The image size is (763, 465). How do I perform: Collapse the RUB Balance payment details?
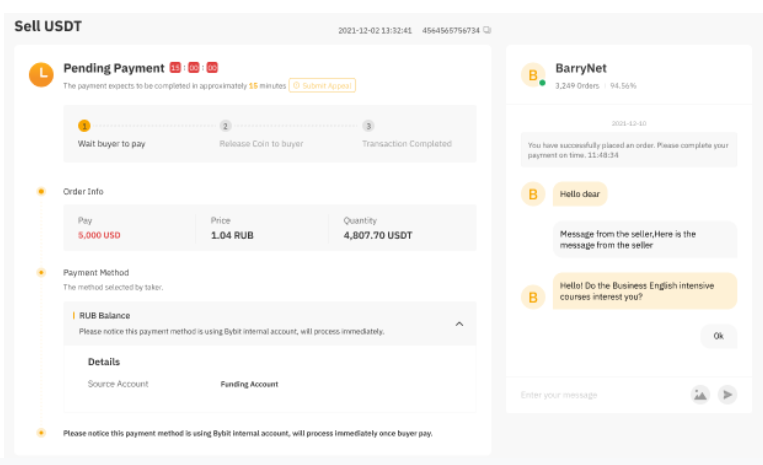pyautogui.click(x=459, y=323)
